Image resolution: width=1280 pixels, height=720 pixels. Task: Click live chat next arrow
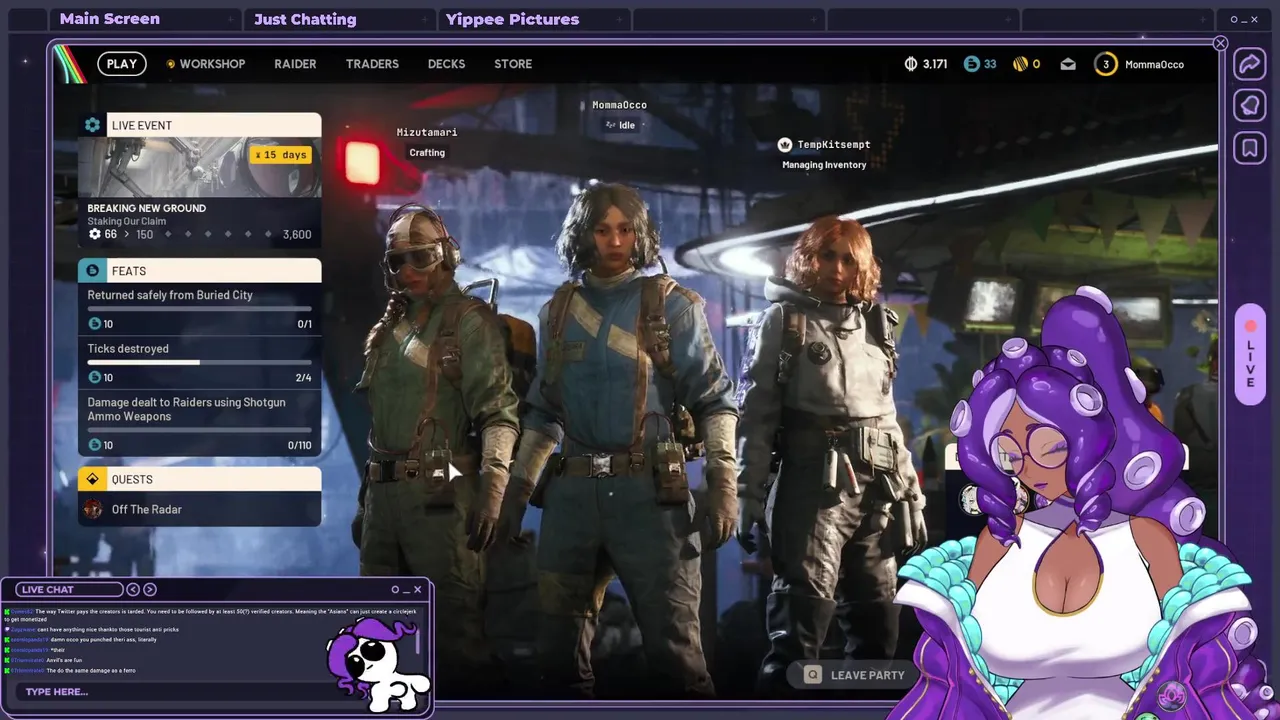(150, 589)
